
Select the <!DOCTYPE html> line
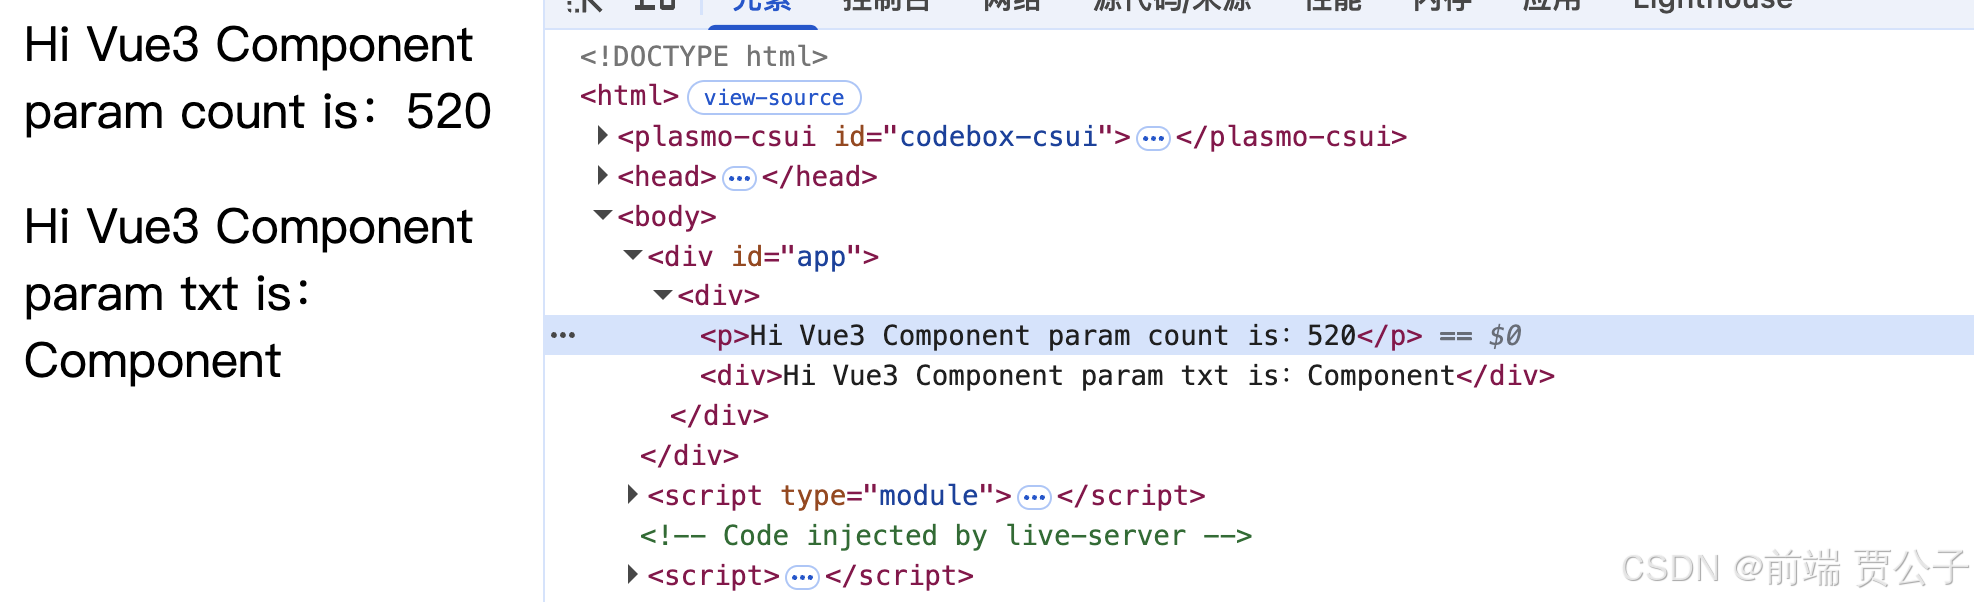pyautogui.click(x=704, y=56)
